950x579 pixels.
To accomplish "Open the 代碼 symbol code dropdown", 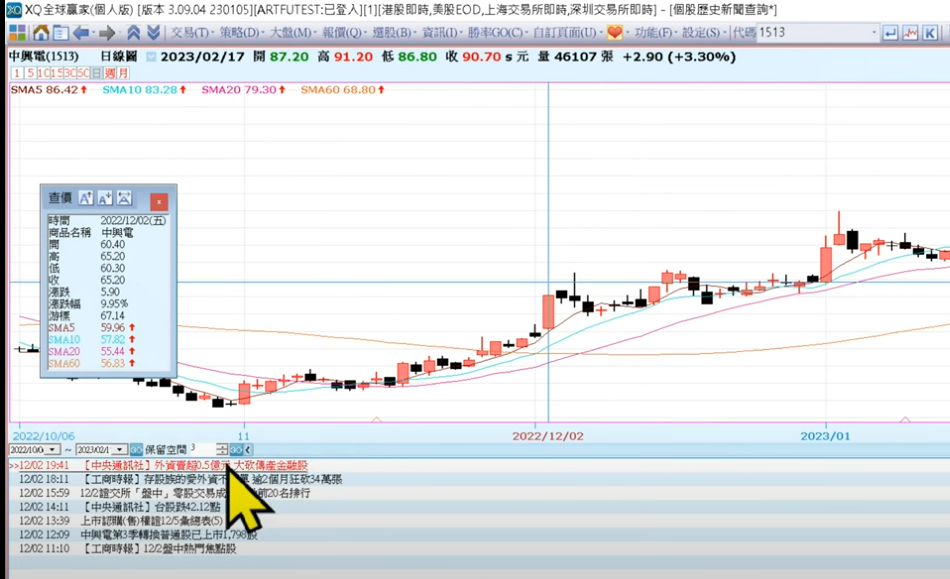I will click(x=872, y=33).
